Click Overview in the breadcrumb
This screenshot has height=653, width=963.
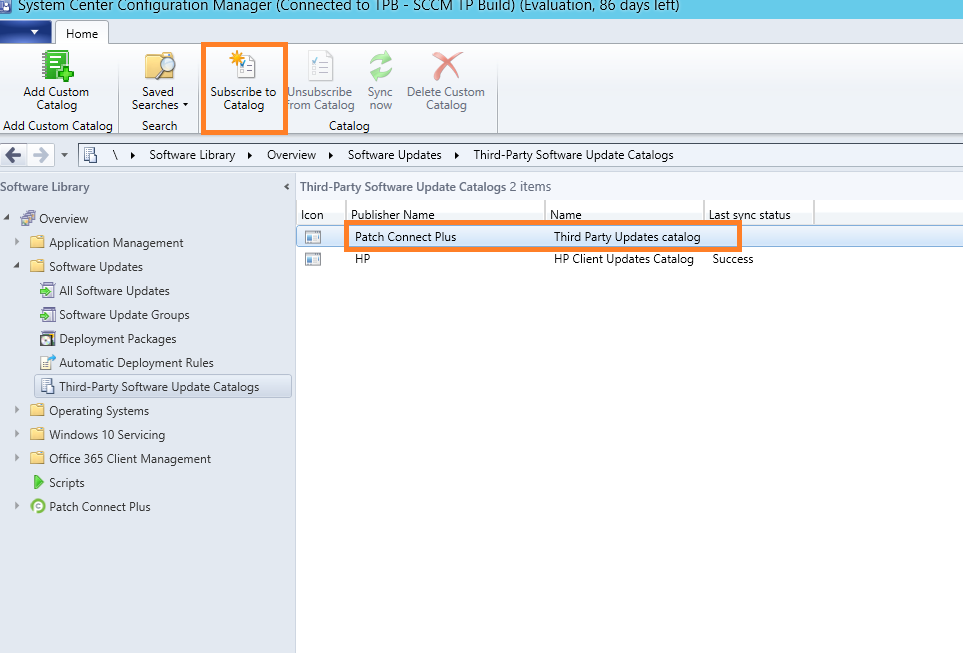pyautogui.click(x=291, y=155)
